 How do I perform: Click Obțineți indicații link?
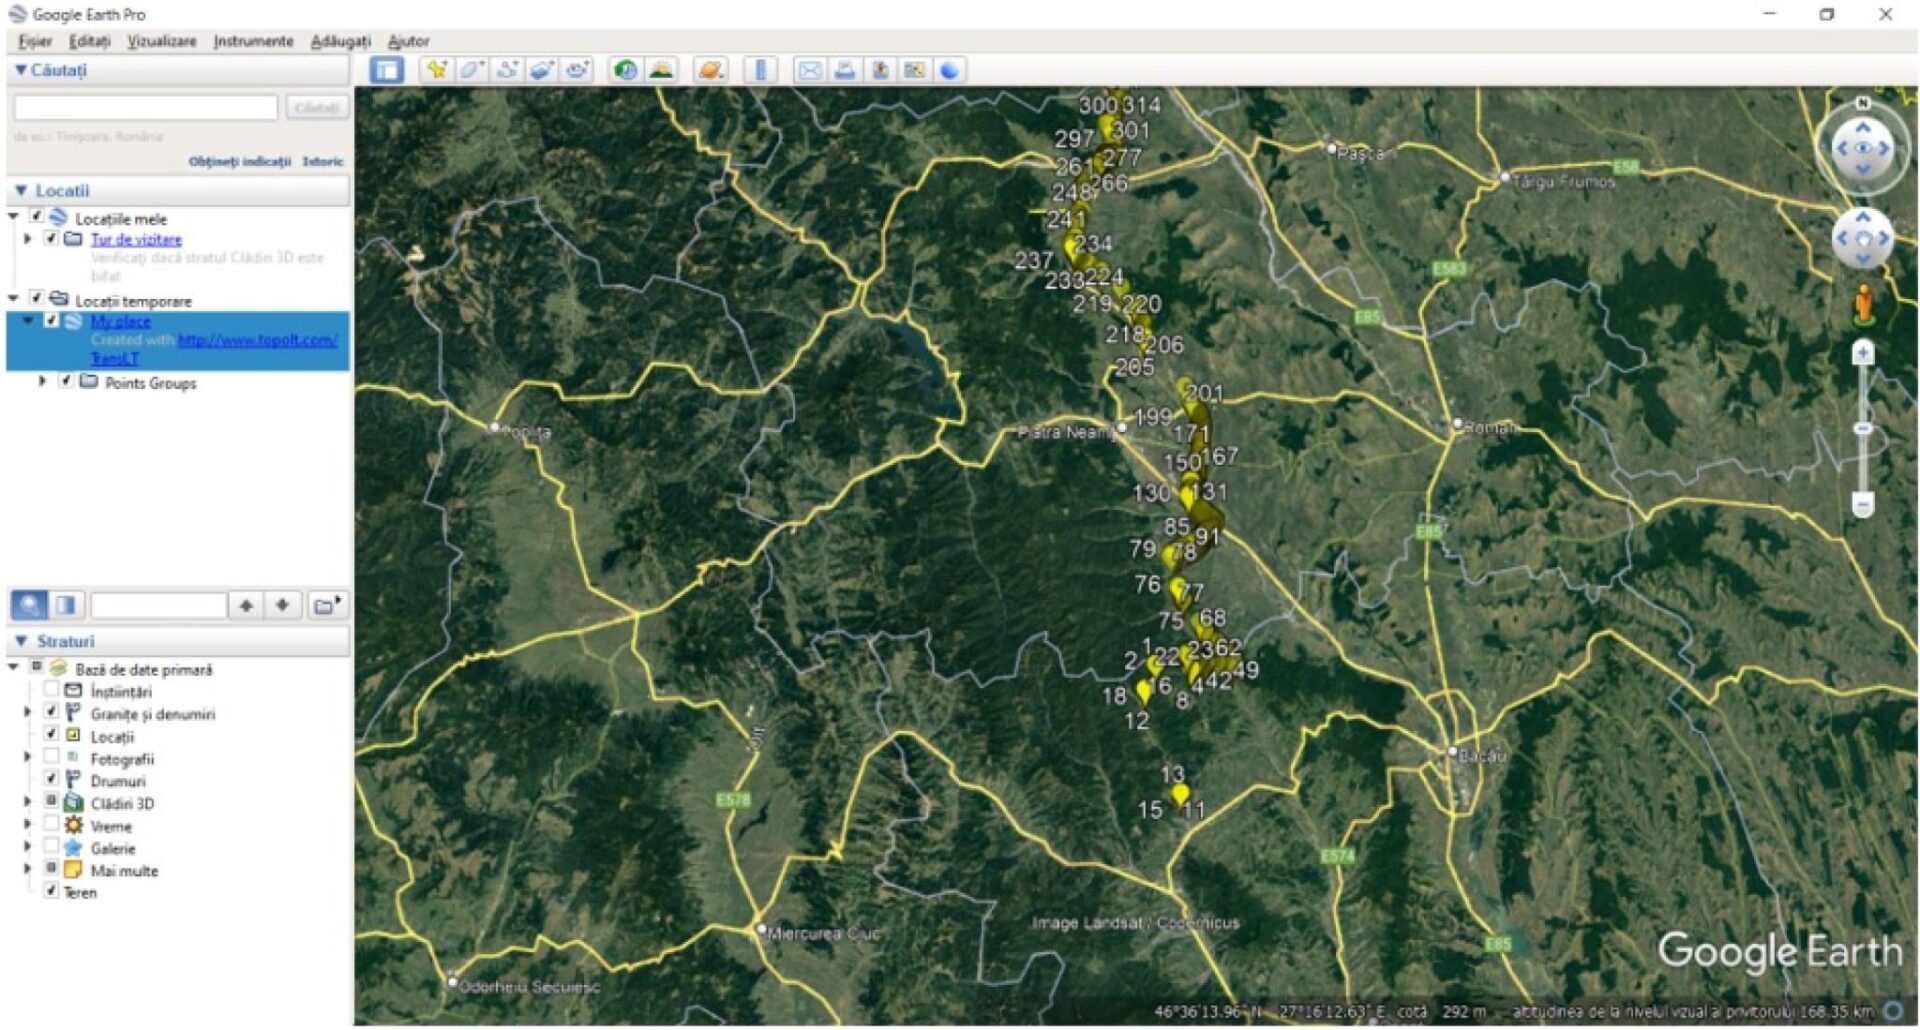(x=239, y=161)
